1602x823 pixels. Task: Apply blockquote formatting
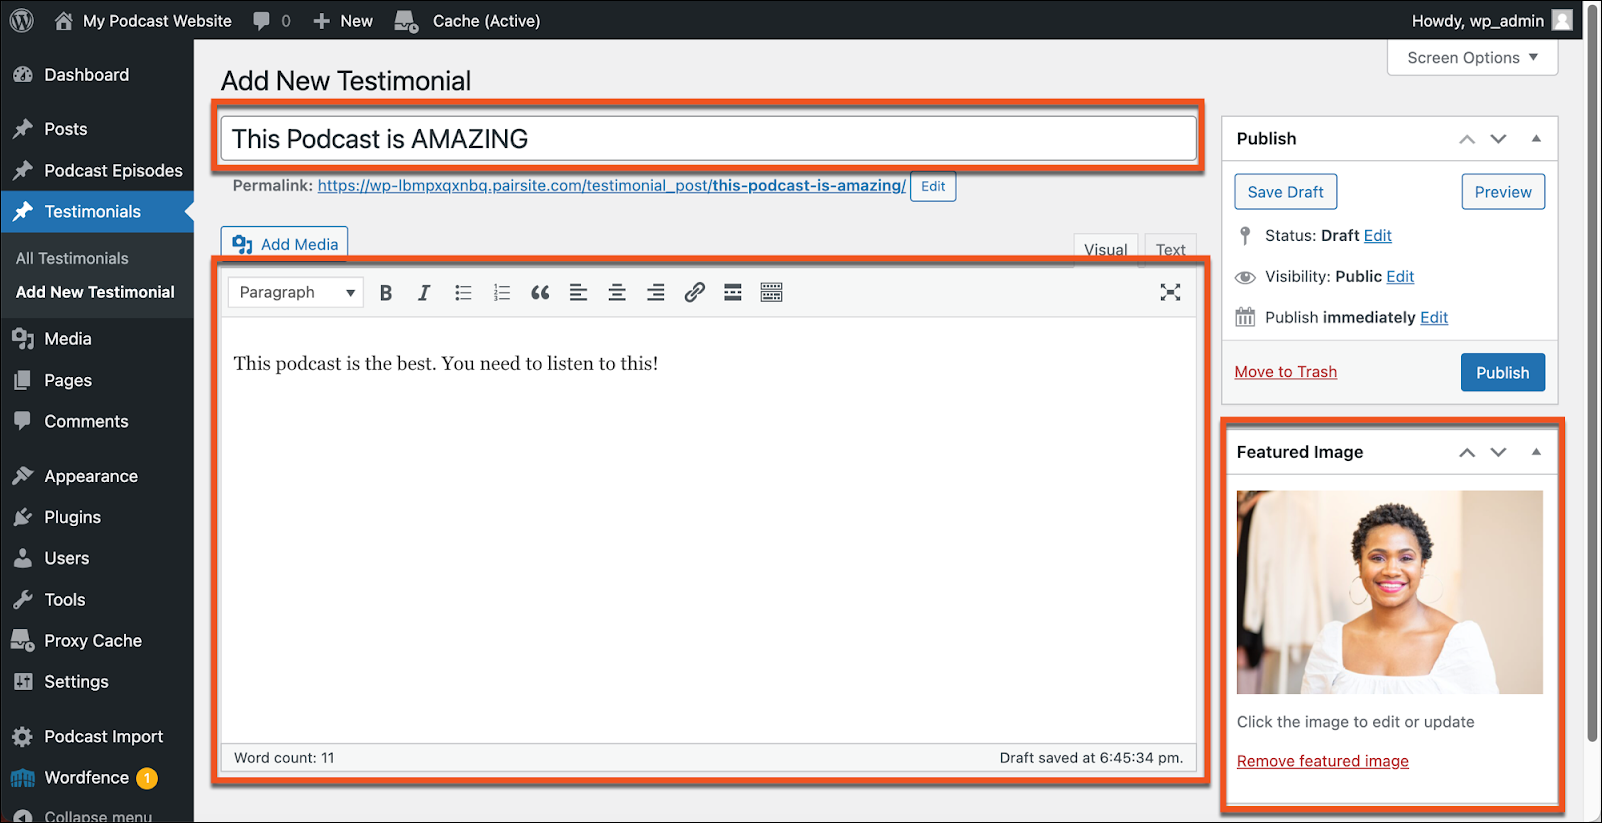coord(540,293)
